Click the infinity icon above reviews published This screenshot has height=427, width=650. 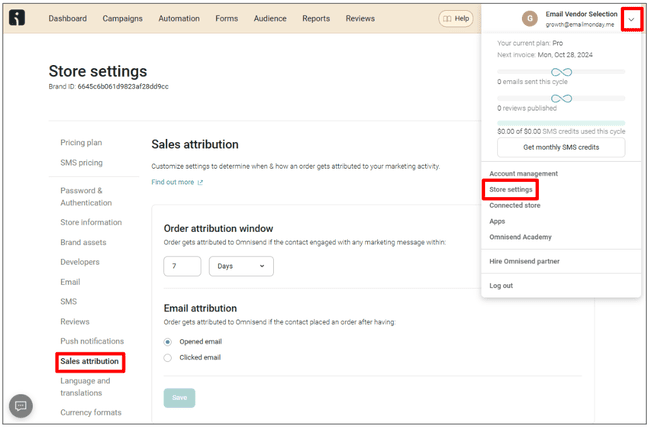561,99
